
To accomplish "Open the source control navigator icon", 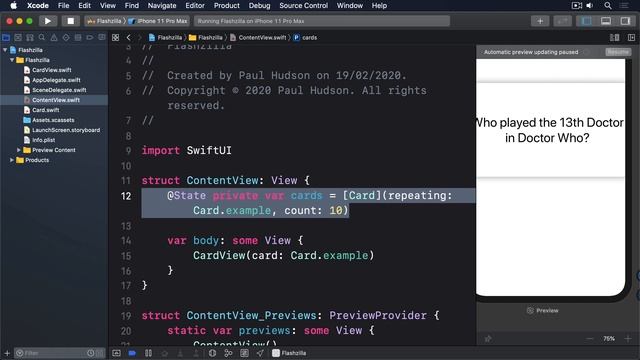I will coord(18,38).
